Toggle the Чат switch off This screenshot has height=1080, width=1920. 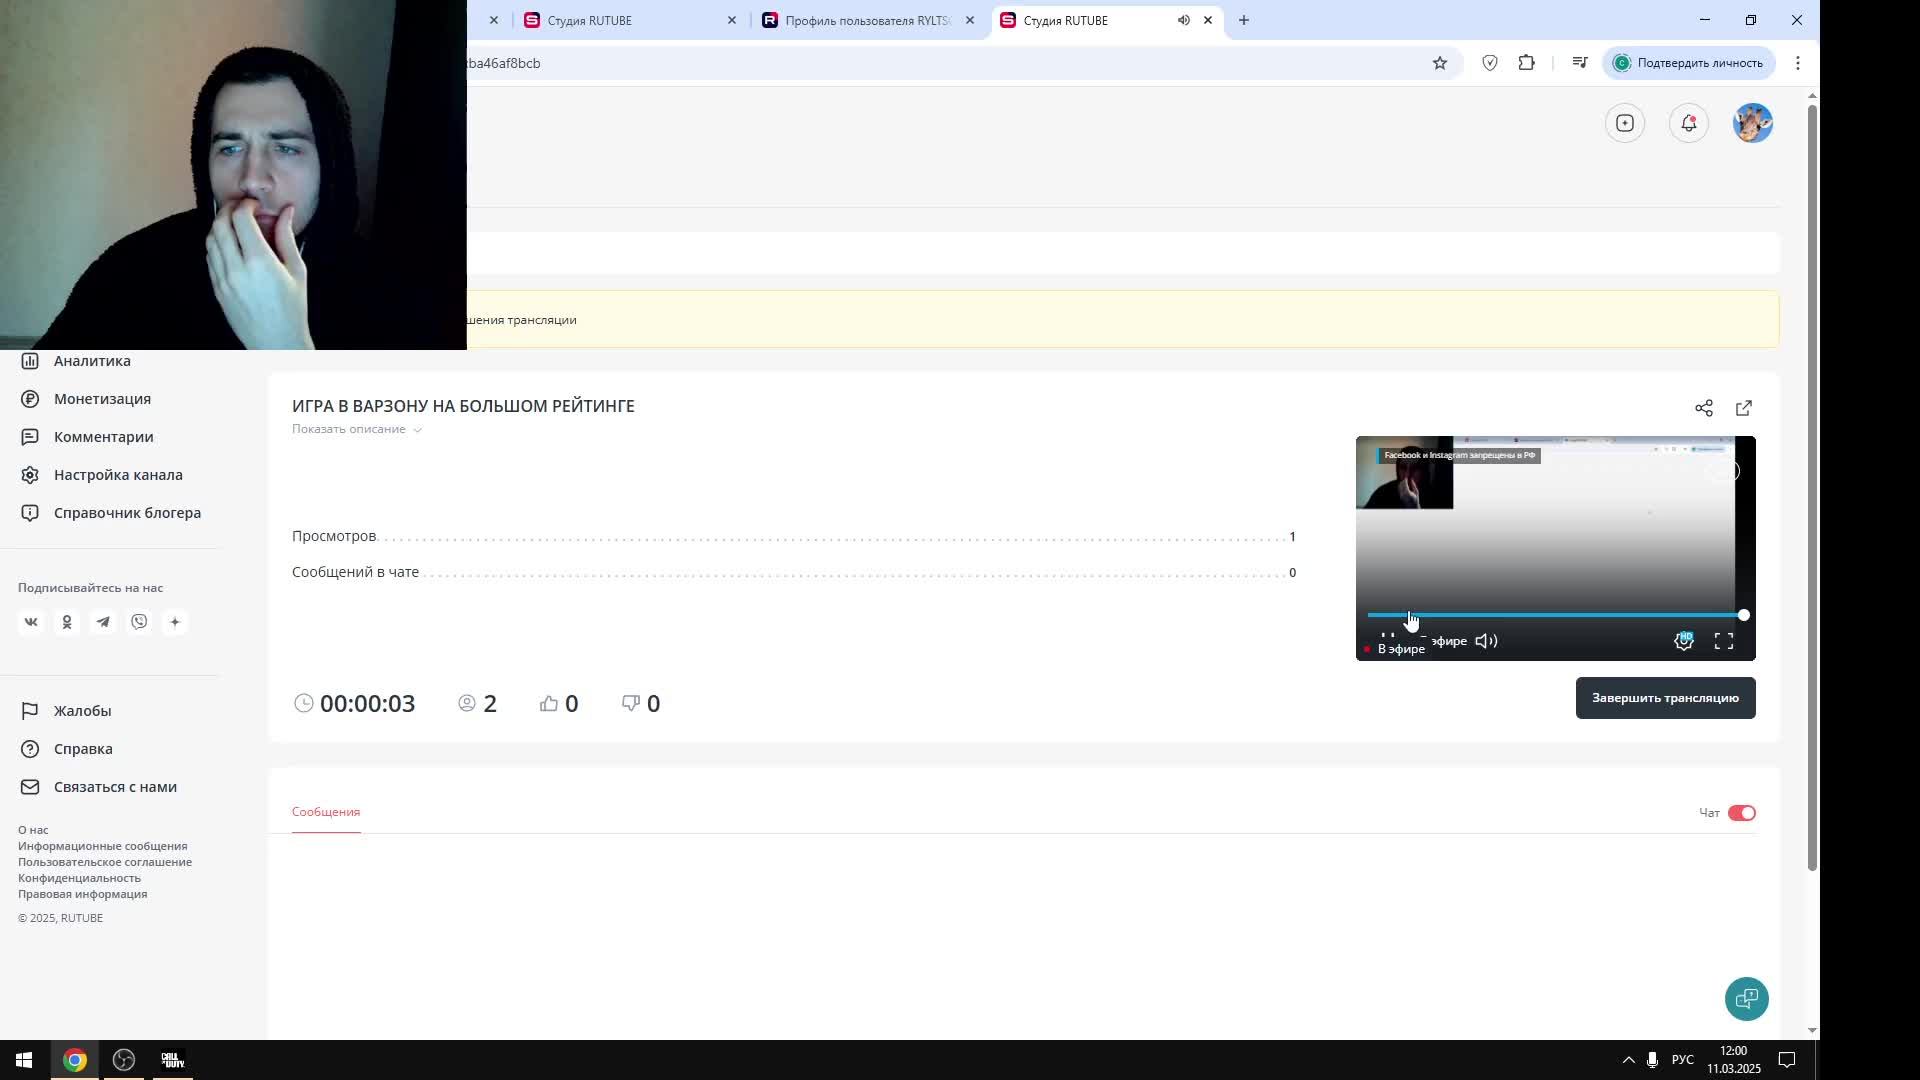[x=1741, y=813]
